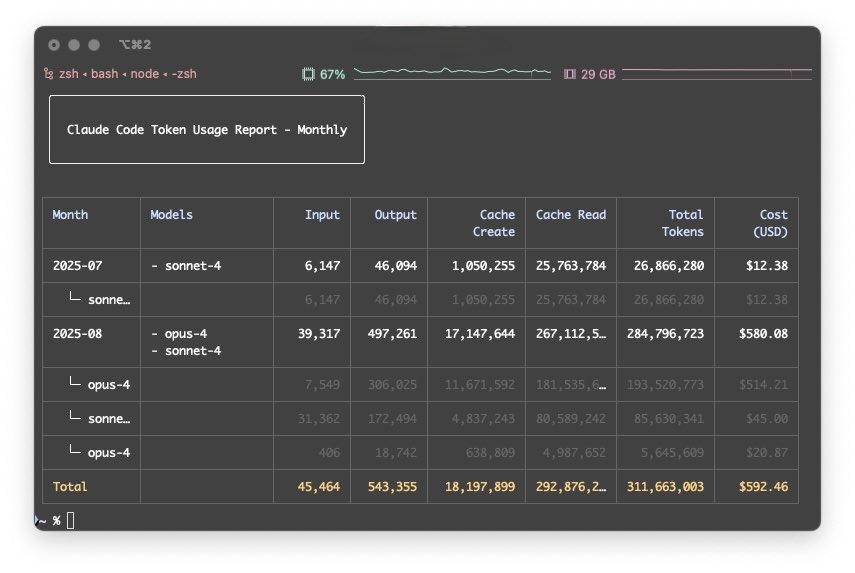Click the Total row label

click(70, 486)
